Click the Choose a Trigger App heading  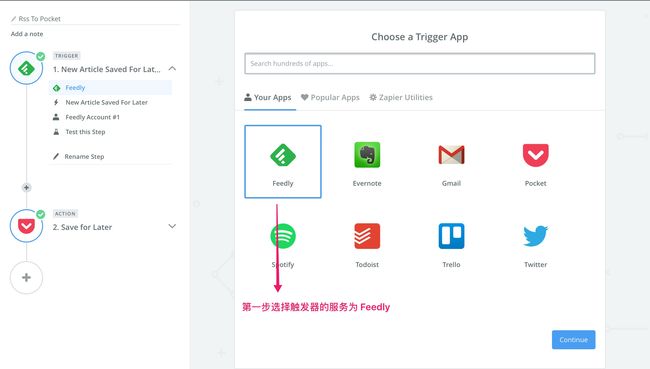pyautogui.click(x=420, y=37)
